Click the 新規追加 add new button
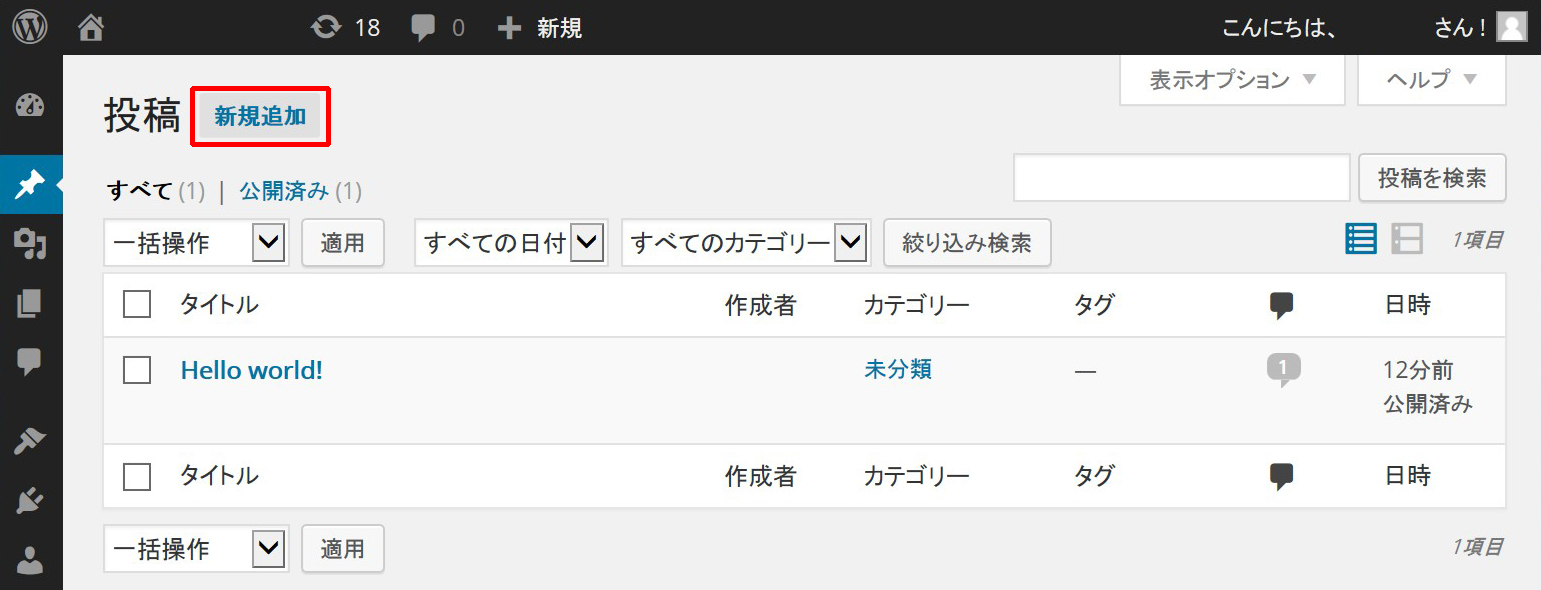1541x590 pixels. [x=260, y=117]
